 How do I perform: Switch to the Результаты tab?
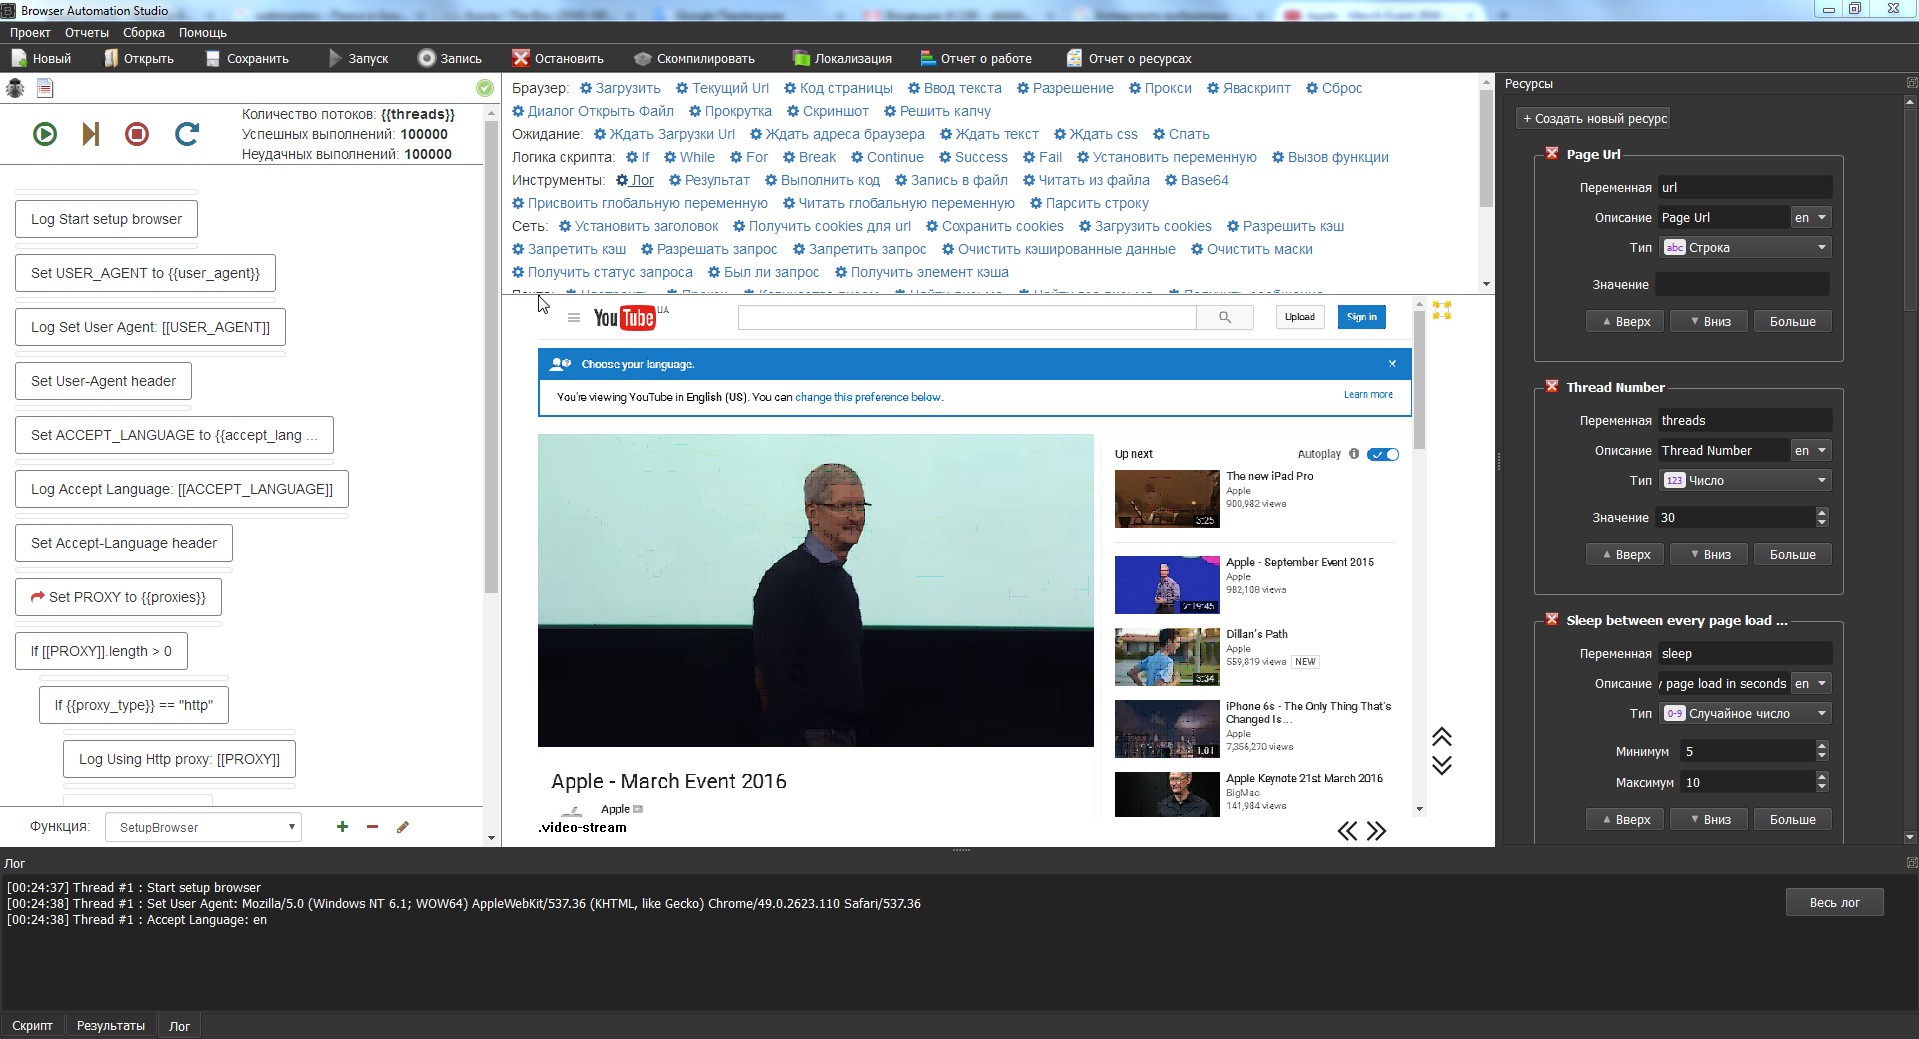coord(111,1026)
